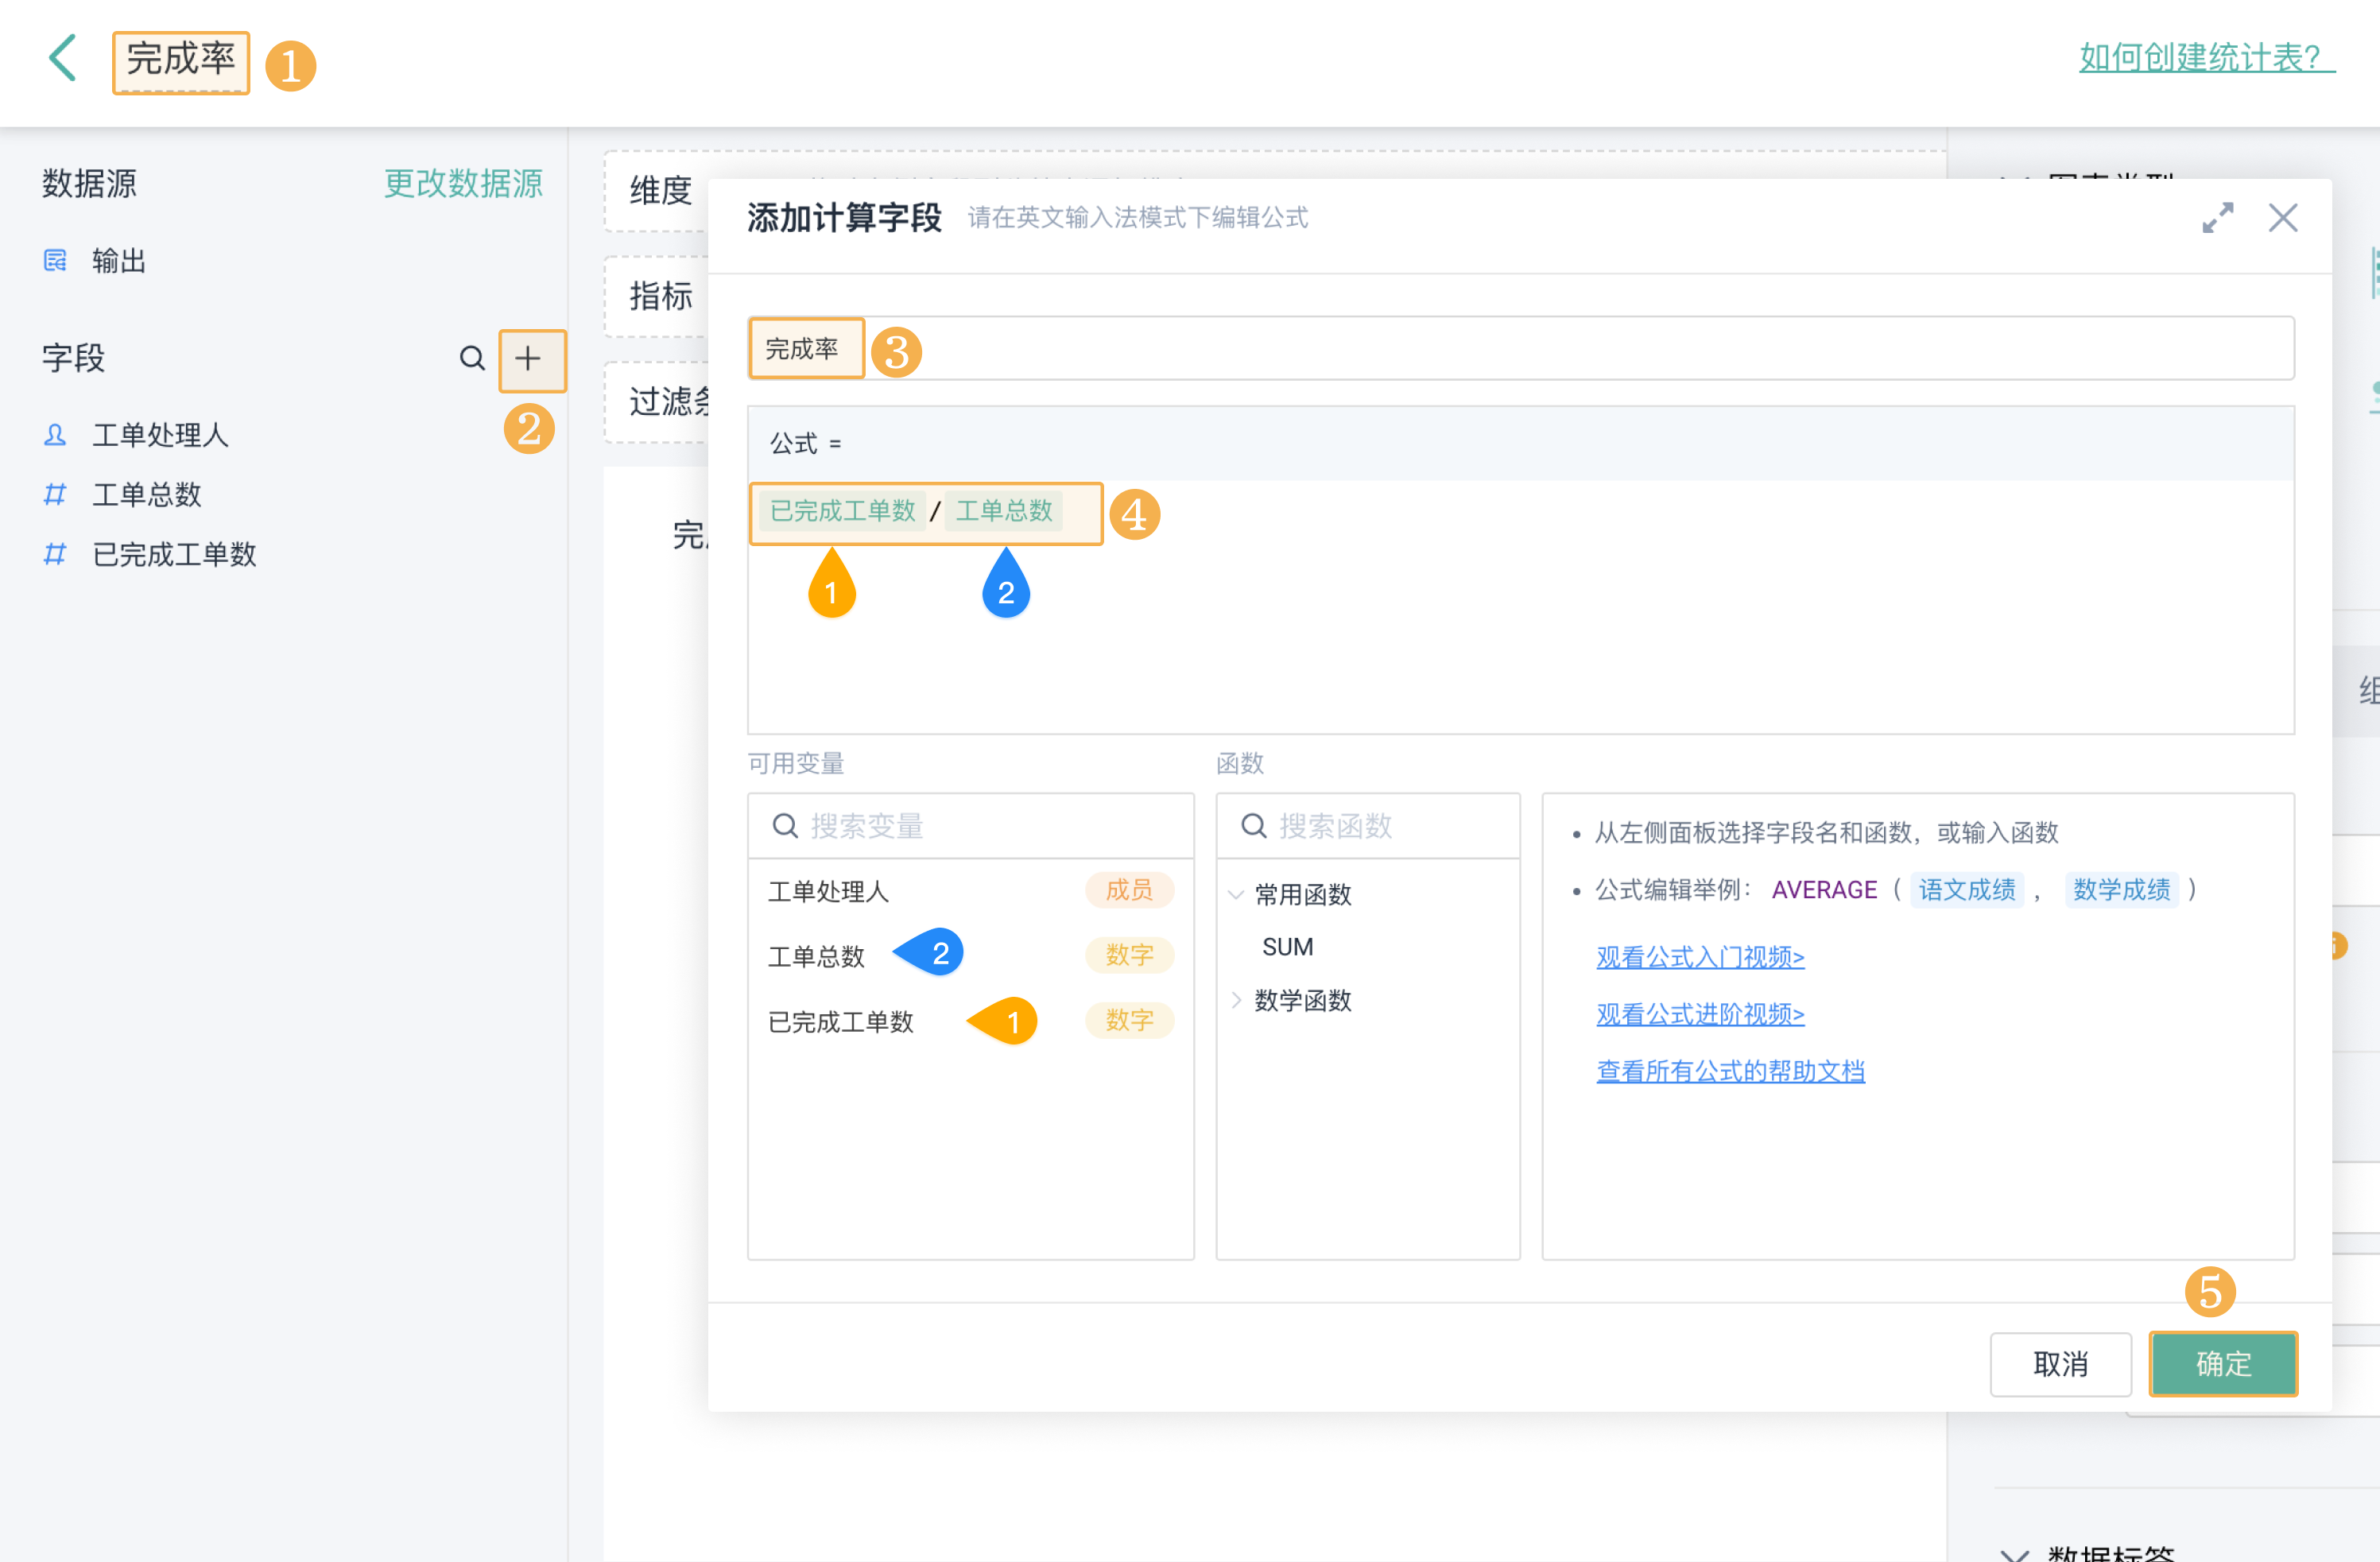This screenshot has width=2380, height=1562.
Task: Close the add calculated field dialog
Action: point(2282,218)
